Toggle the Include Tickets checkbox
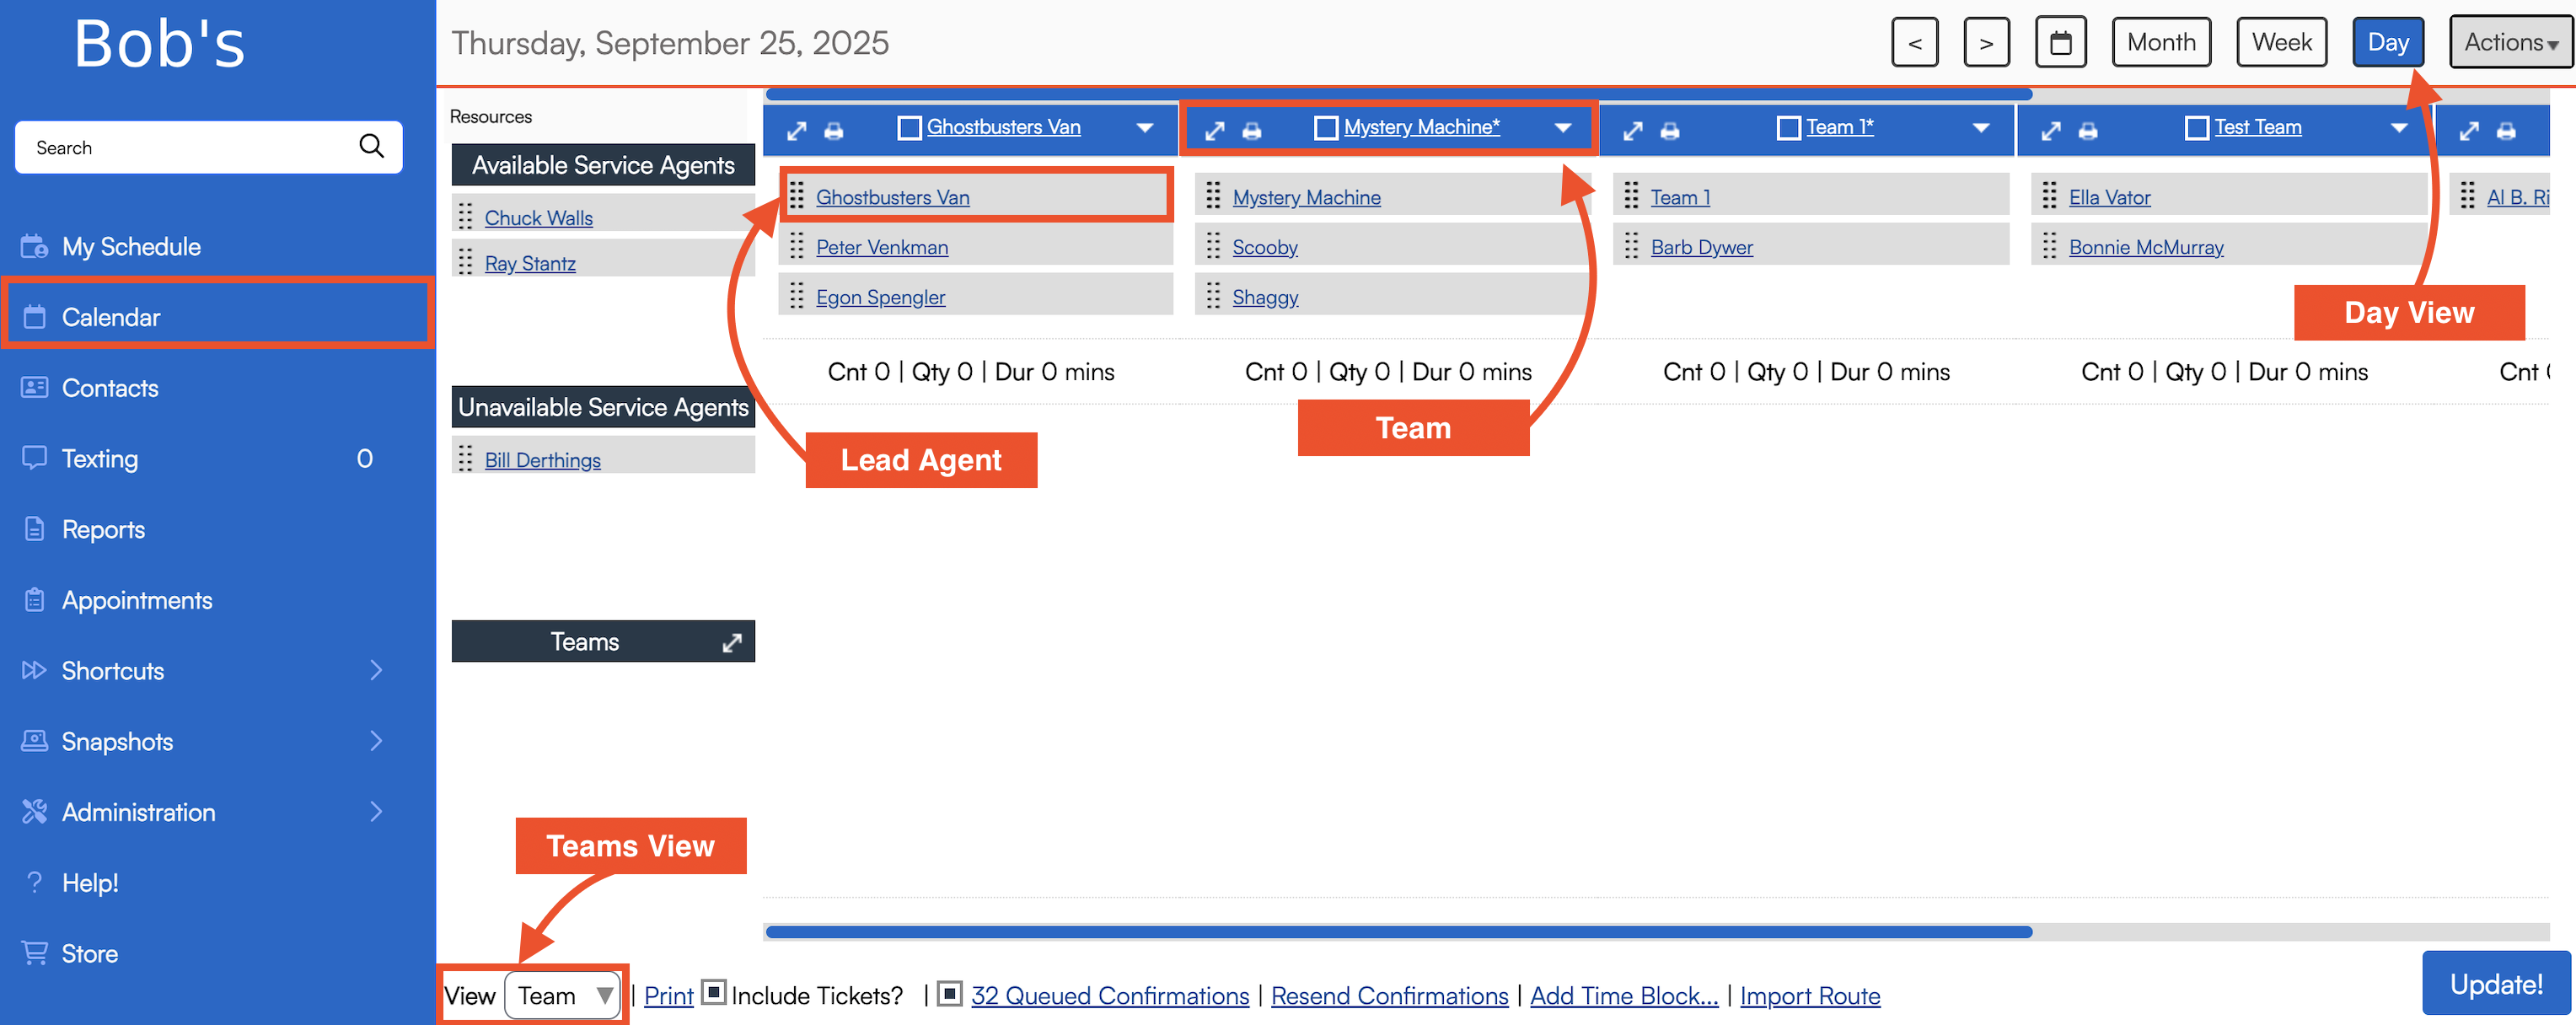2576x1025 pixels. point(712,992)
